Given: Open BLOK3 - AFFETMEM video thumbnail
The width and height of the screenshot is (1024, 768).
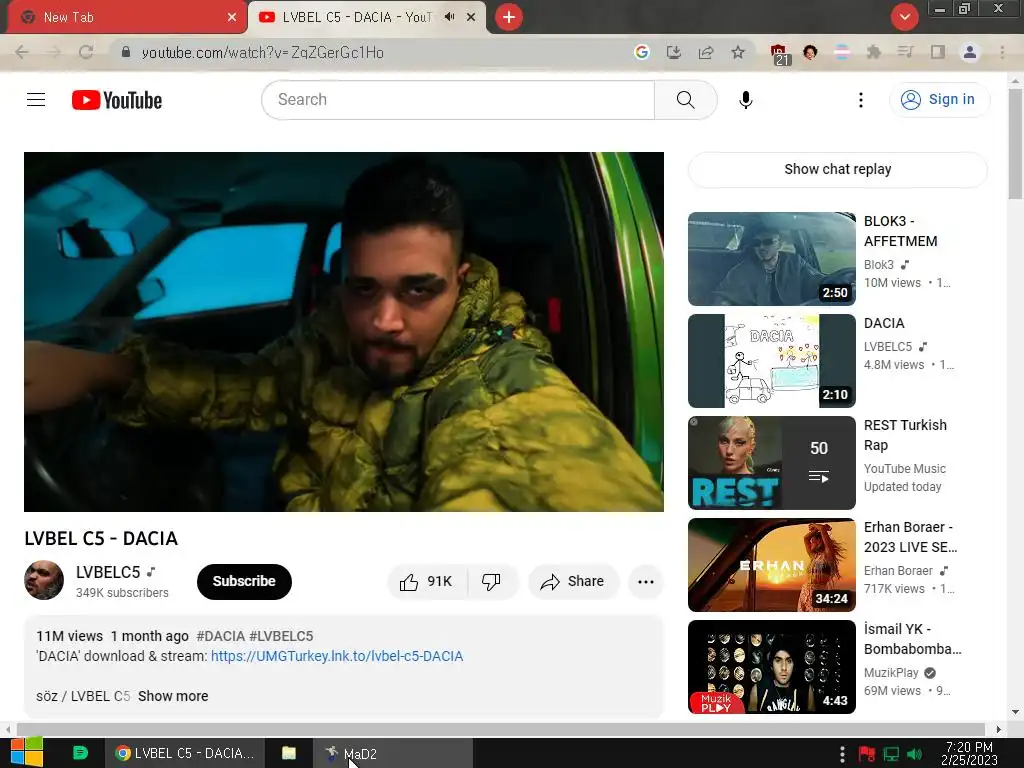Looking at the screenshot, I should pyautogui.click(x=771, y=259).
